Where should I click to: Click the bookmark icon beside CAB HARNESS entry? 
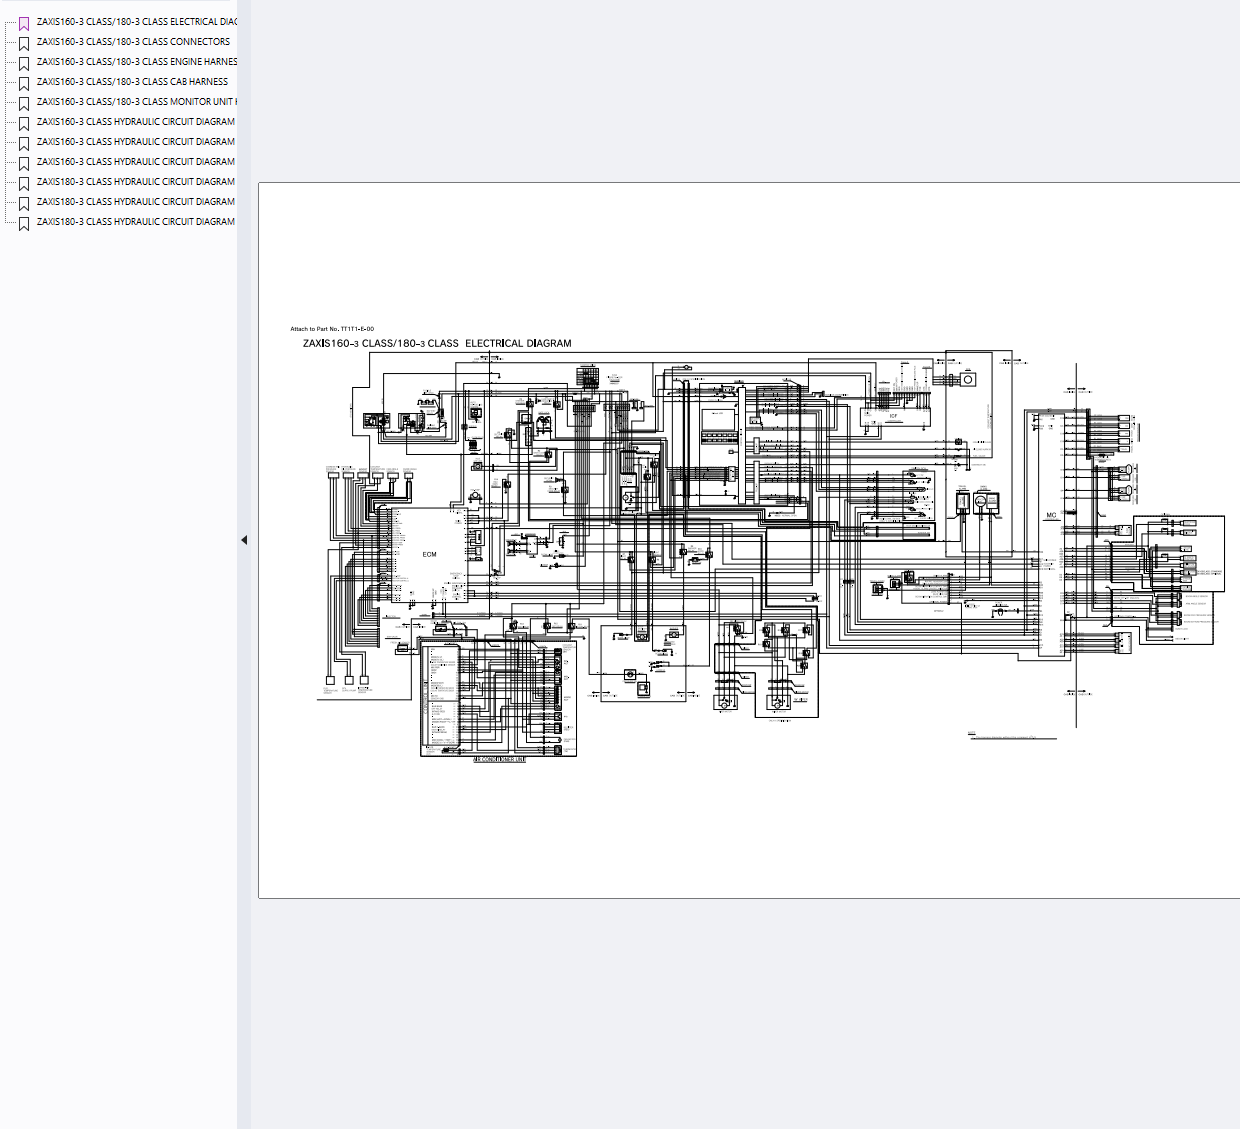point(24,83)
